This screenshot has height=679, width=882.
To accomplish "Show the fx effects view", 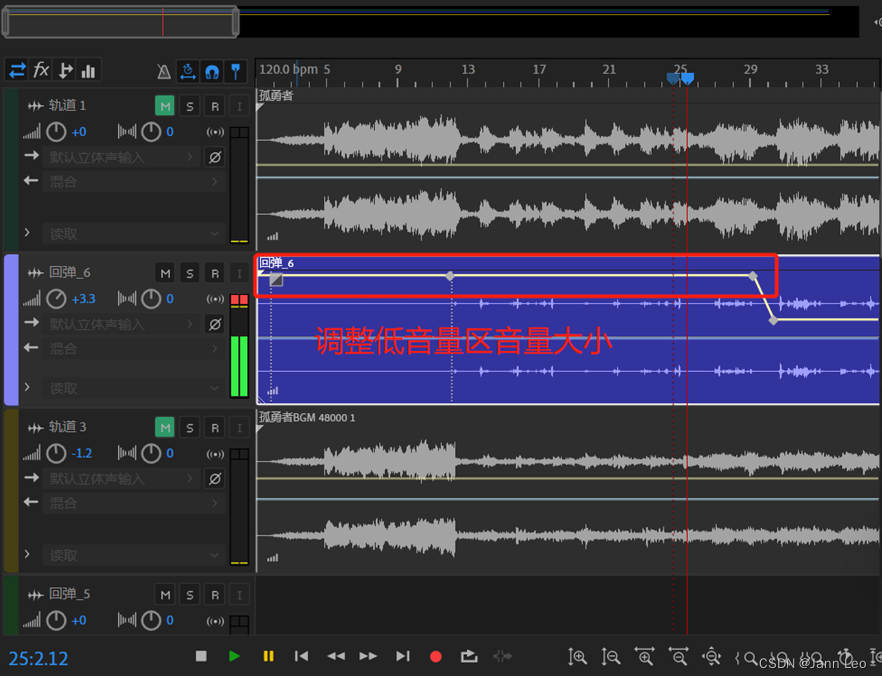I will point(41,70).
